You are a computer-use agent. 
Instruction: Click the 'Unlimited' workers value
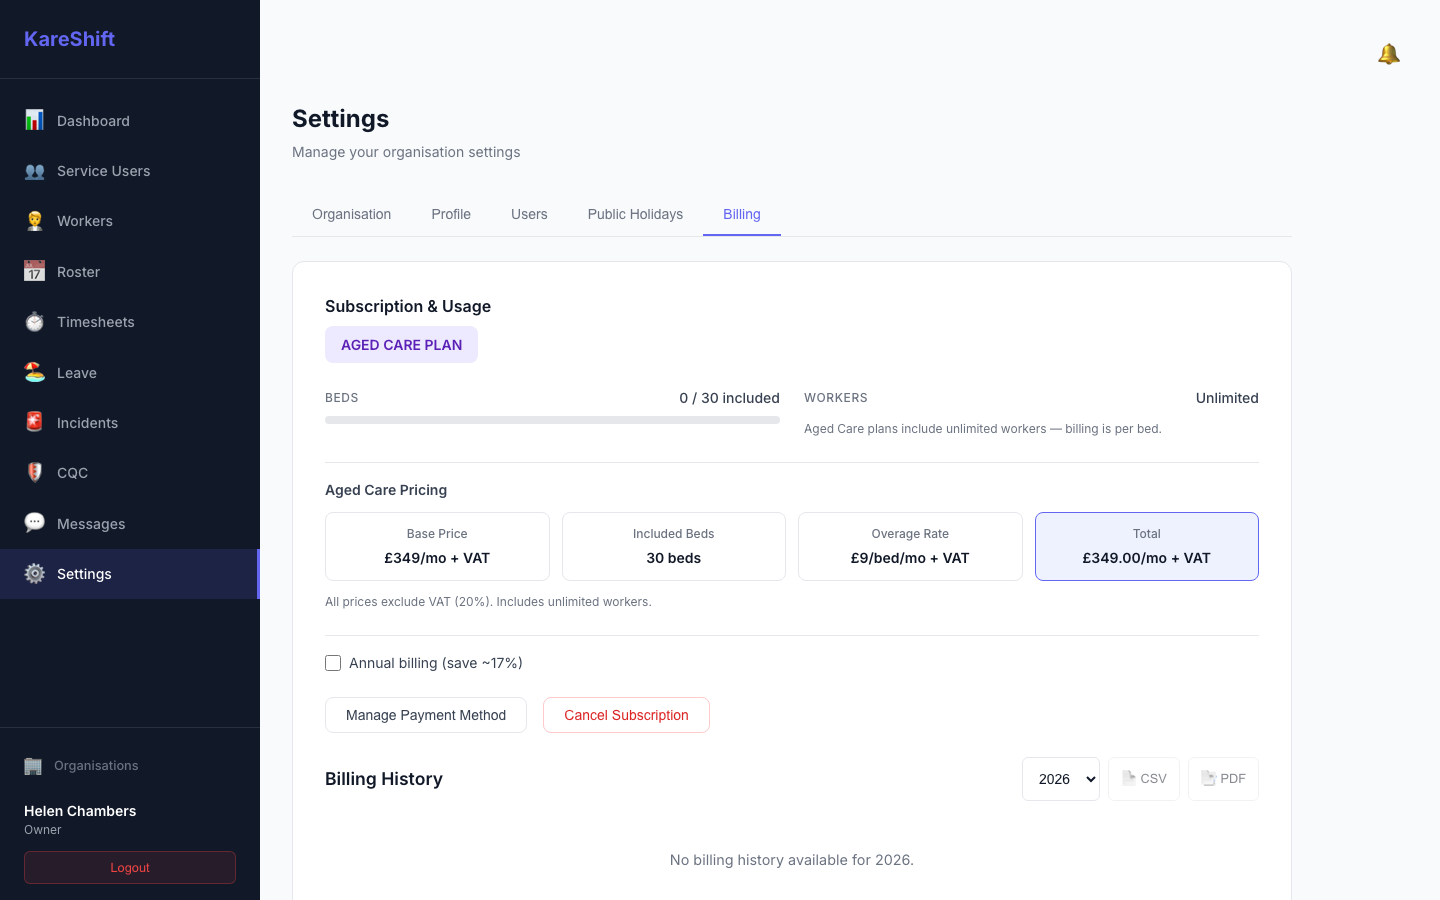click(1227, 398)
